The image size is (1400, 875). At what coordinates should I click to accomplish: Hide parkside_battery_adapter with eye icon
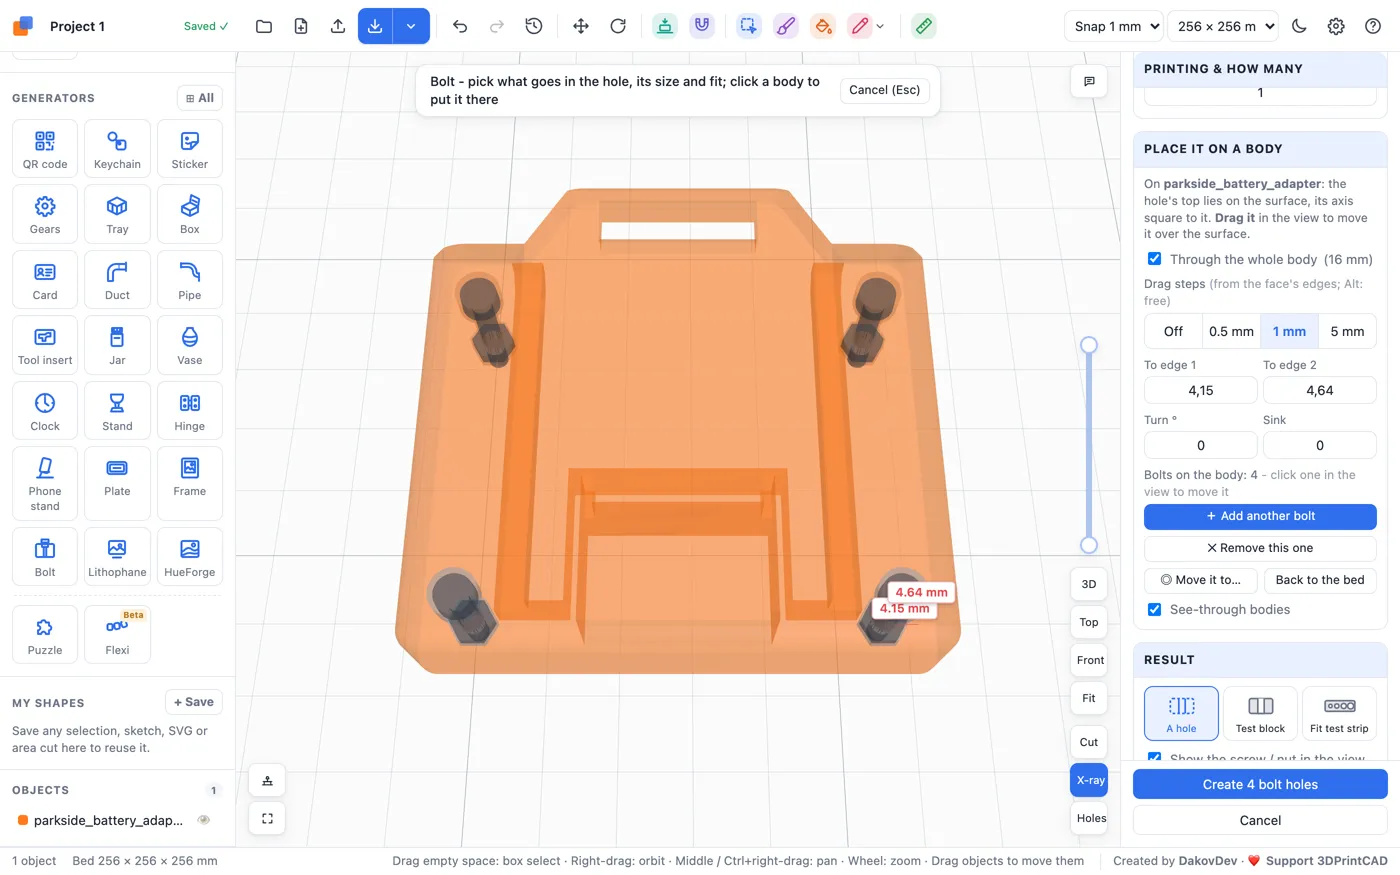click(x=204, y=820)
